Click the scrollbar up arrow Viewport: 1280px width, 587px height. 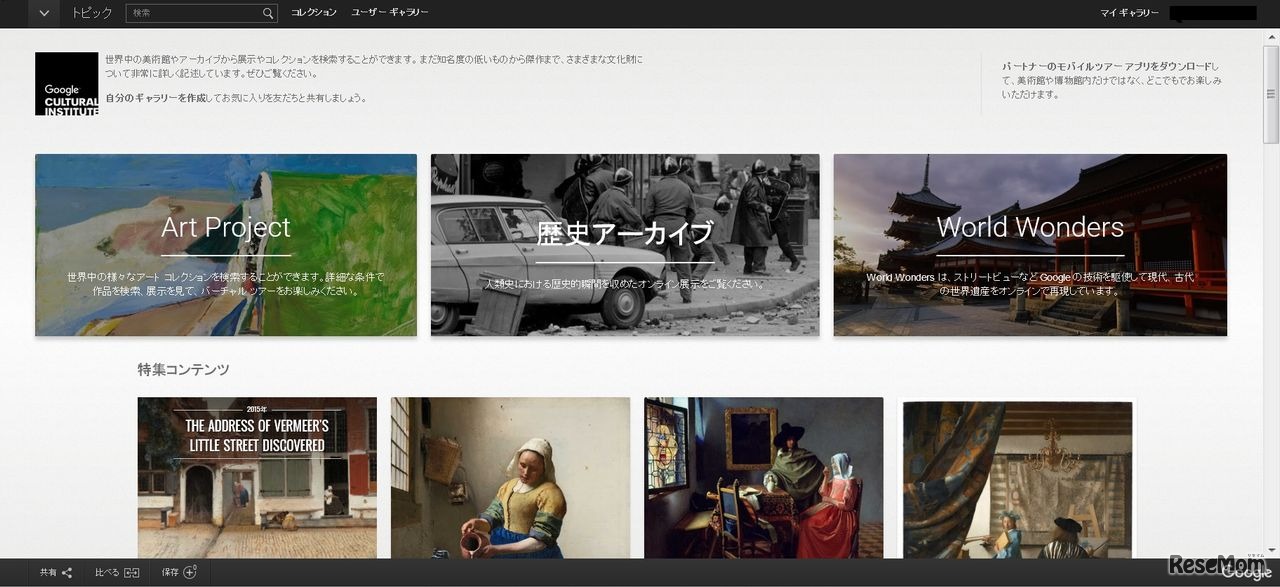click(1272, 36)
